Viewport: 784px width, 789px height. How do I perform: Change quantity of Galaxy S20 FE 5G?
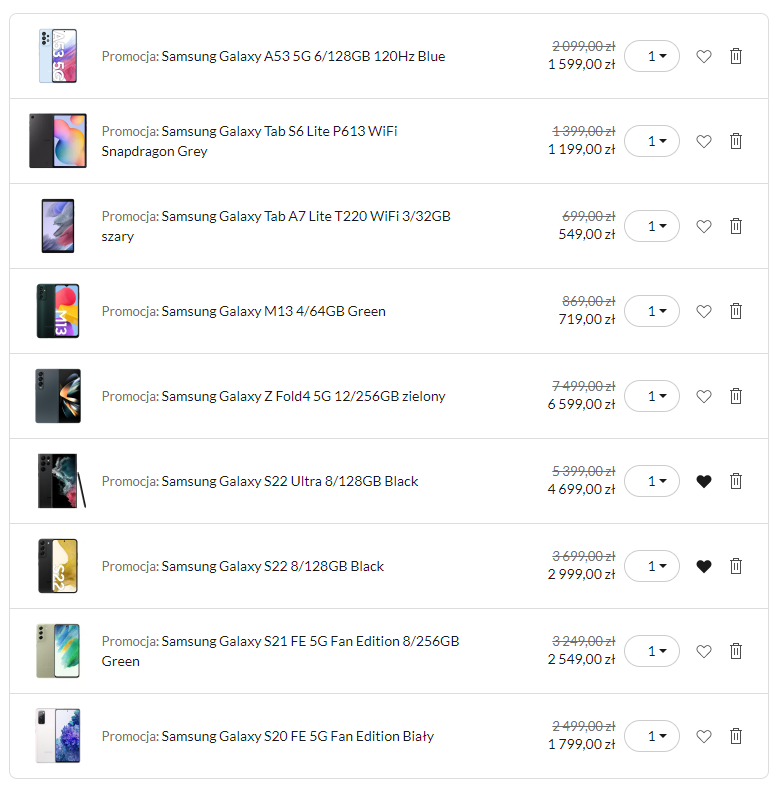click(x=652, y=736)
